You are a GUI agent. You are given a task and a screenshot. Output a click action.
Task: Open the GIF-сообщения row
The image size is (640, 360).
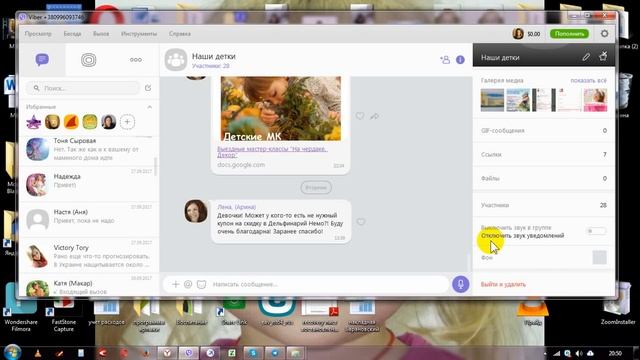click(x=544, y=131)
